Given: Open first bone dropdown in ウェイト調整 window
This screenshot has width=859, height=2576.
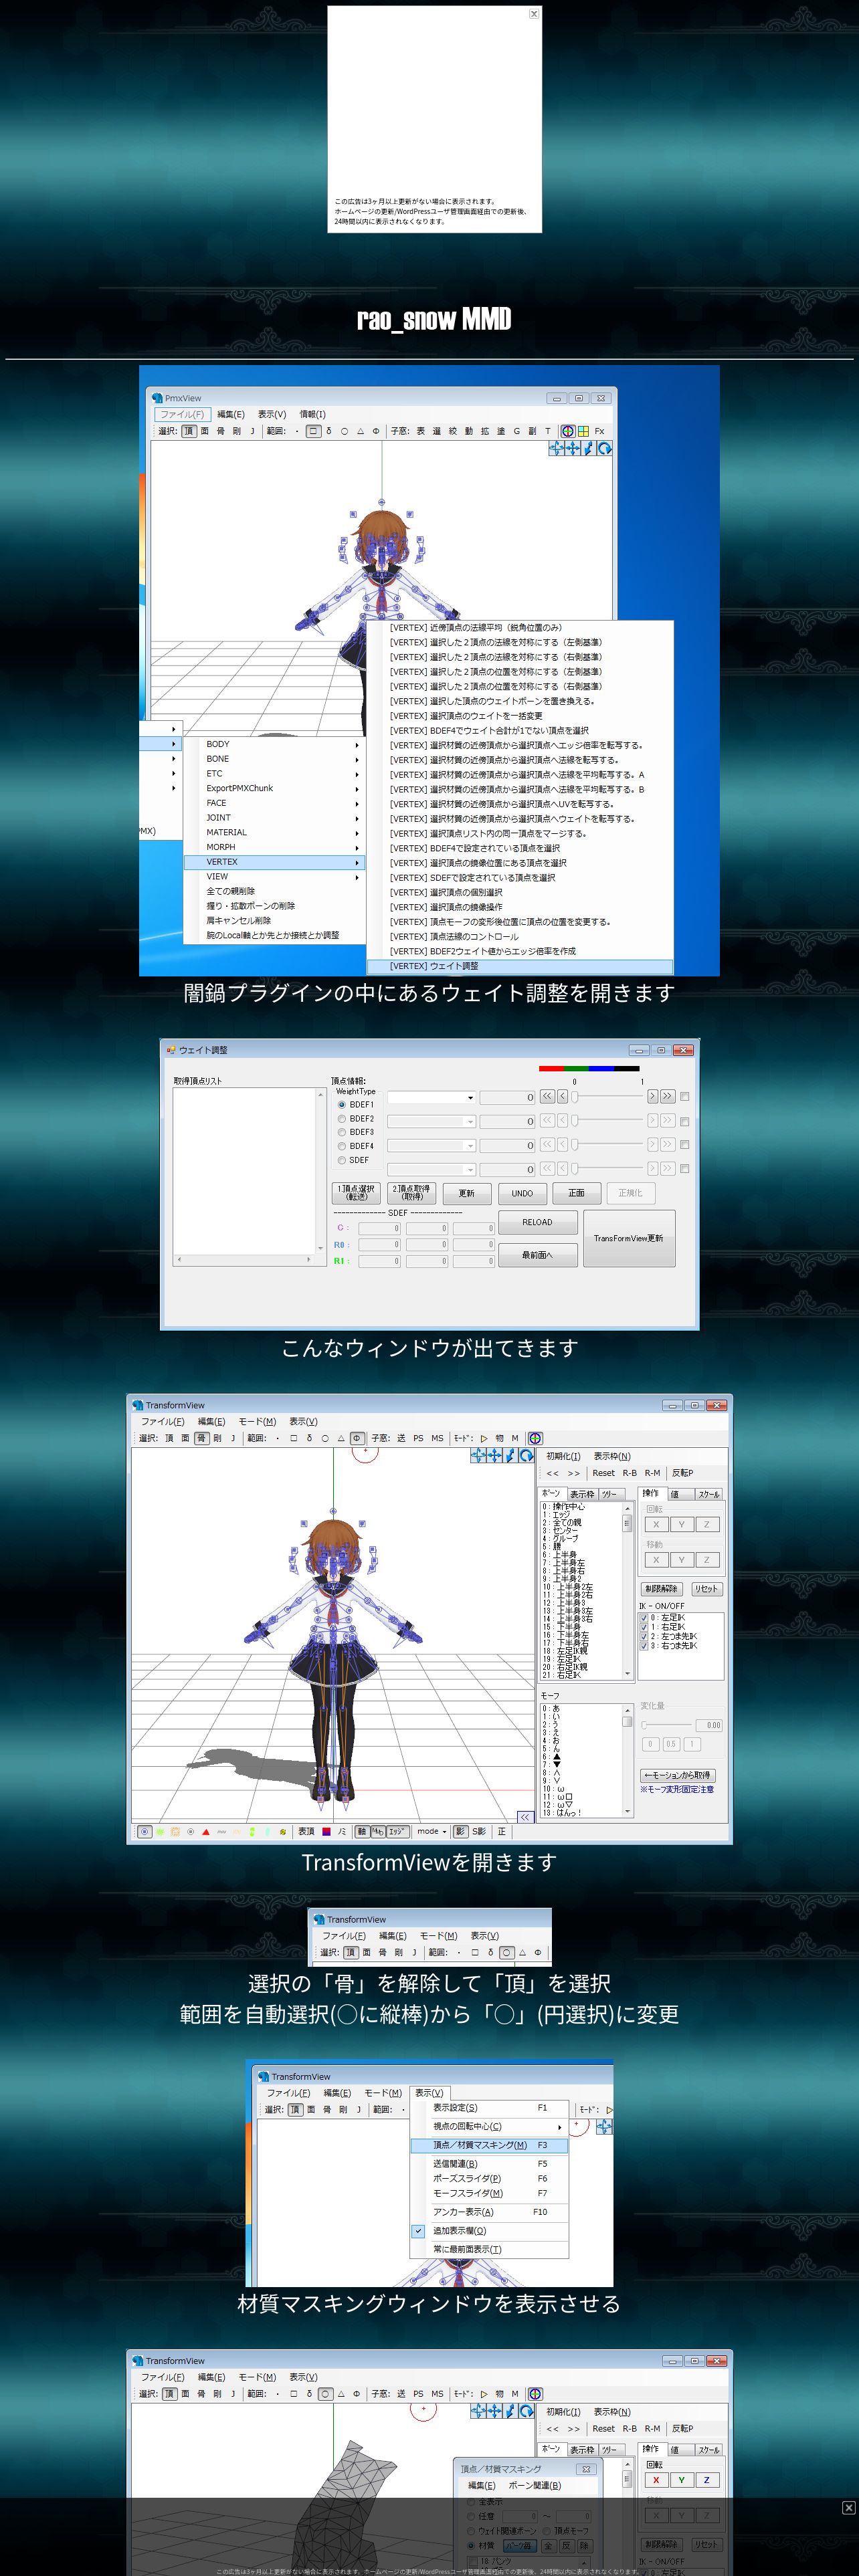Looking at the screenshot, I should point(431,1097).
